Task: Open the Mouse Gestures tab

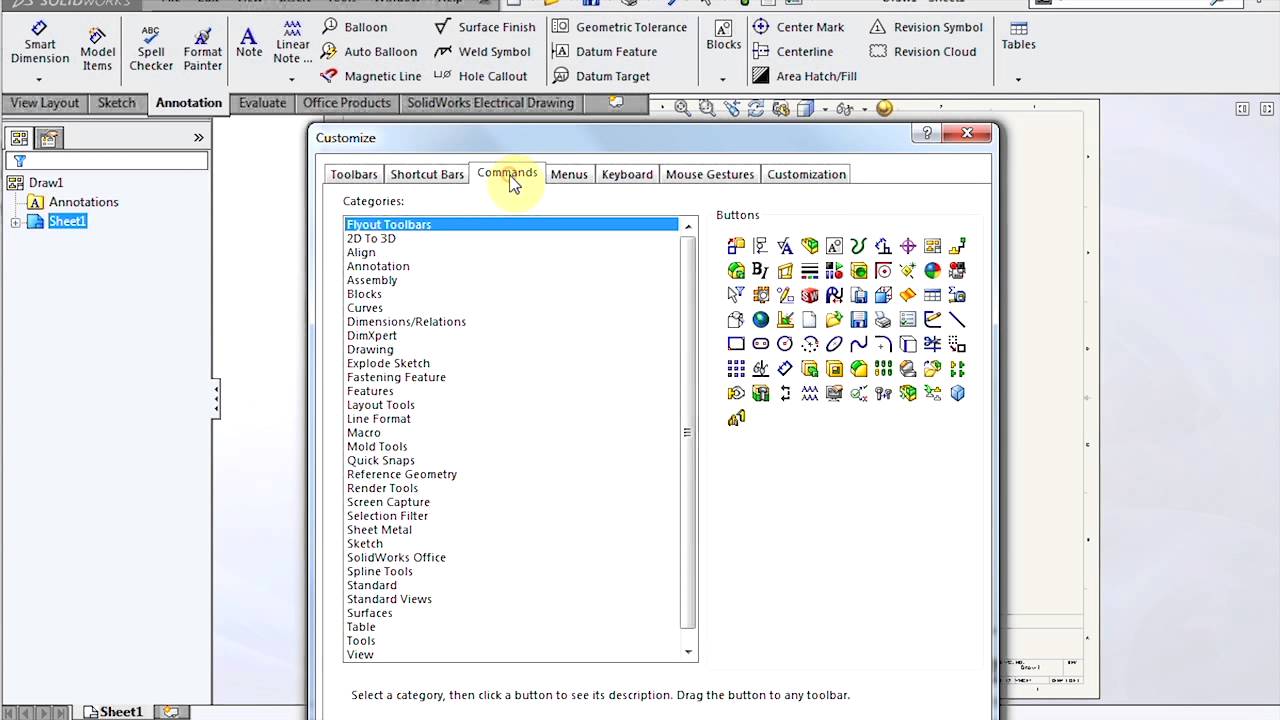Action: (710, 174)
